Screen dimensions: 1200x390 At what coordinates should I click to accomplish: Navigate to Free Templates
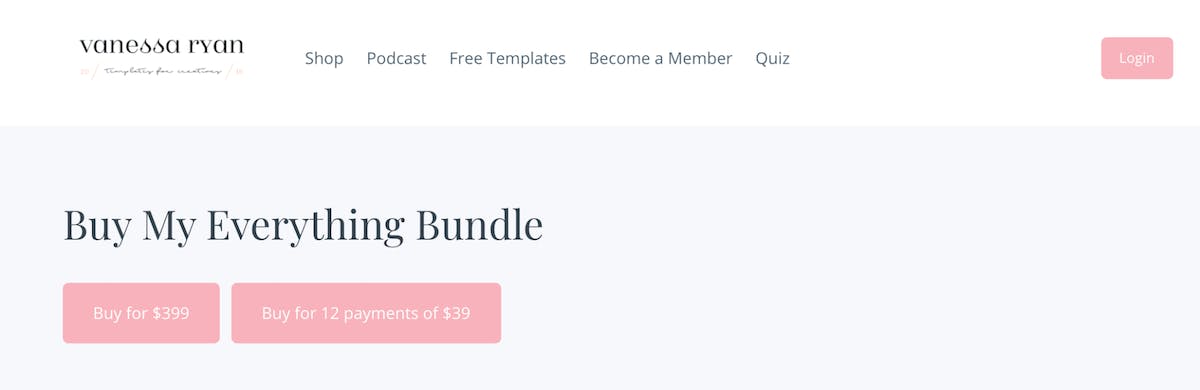click(x=507, y=58)
